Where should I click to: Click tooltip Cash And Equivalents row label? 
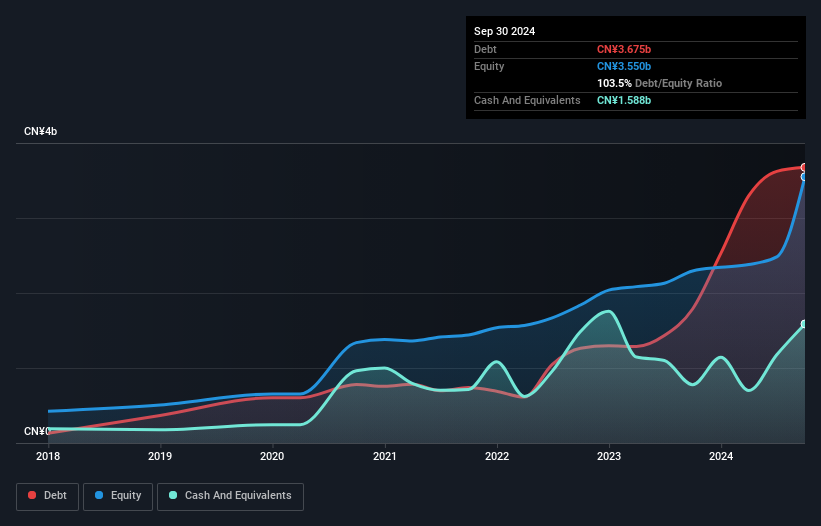click(x=527, y=100)
